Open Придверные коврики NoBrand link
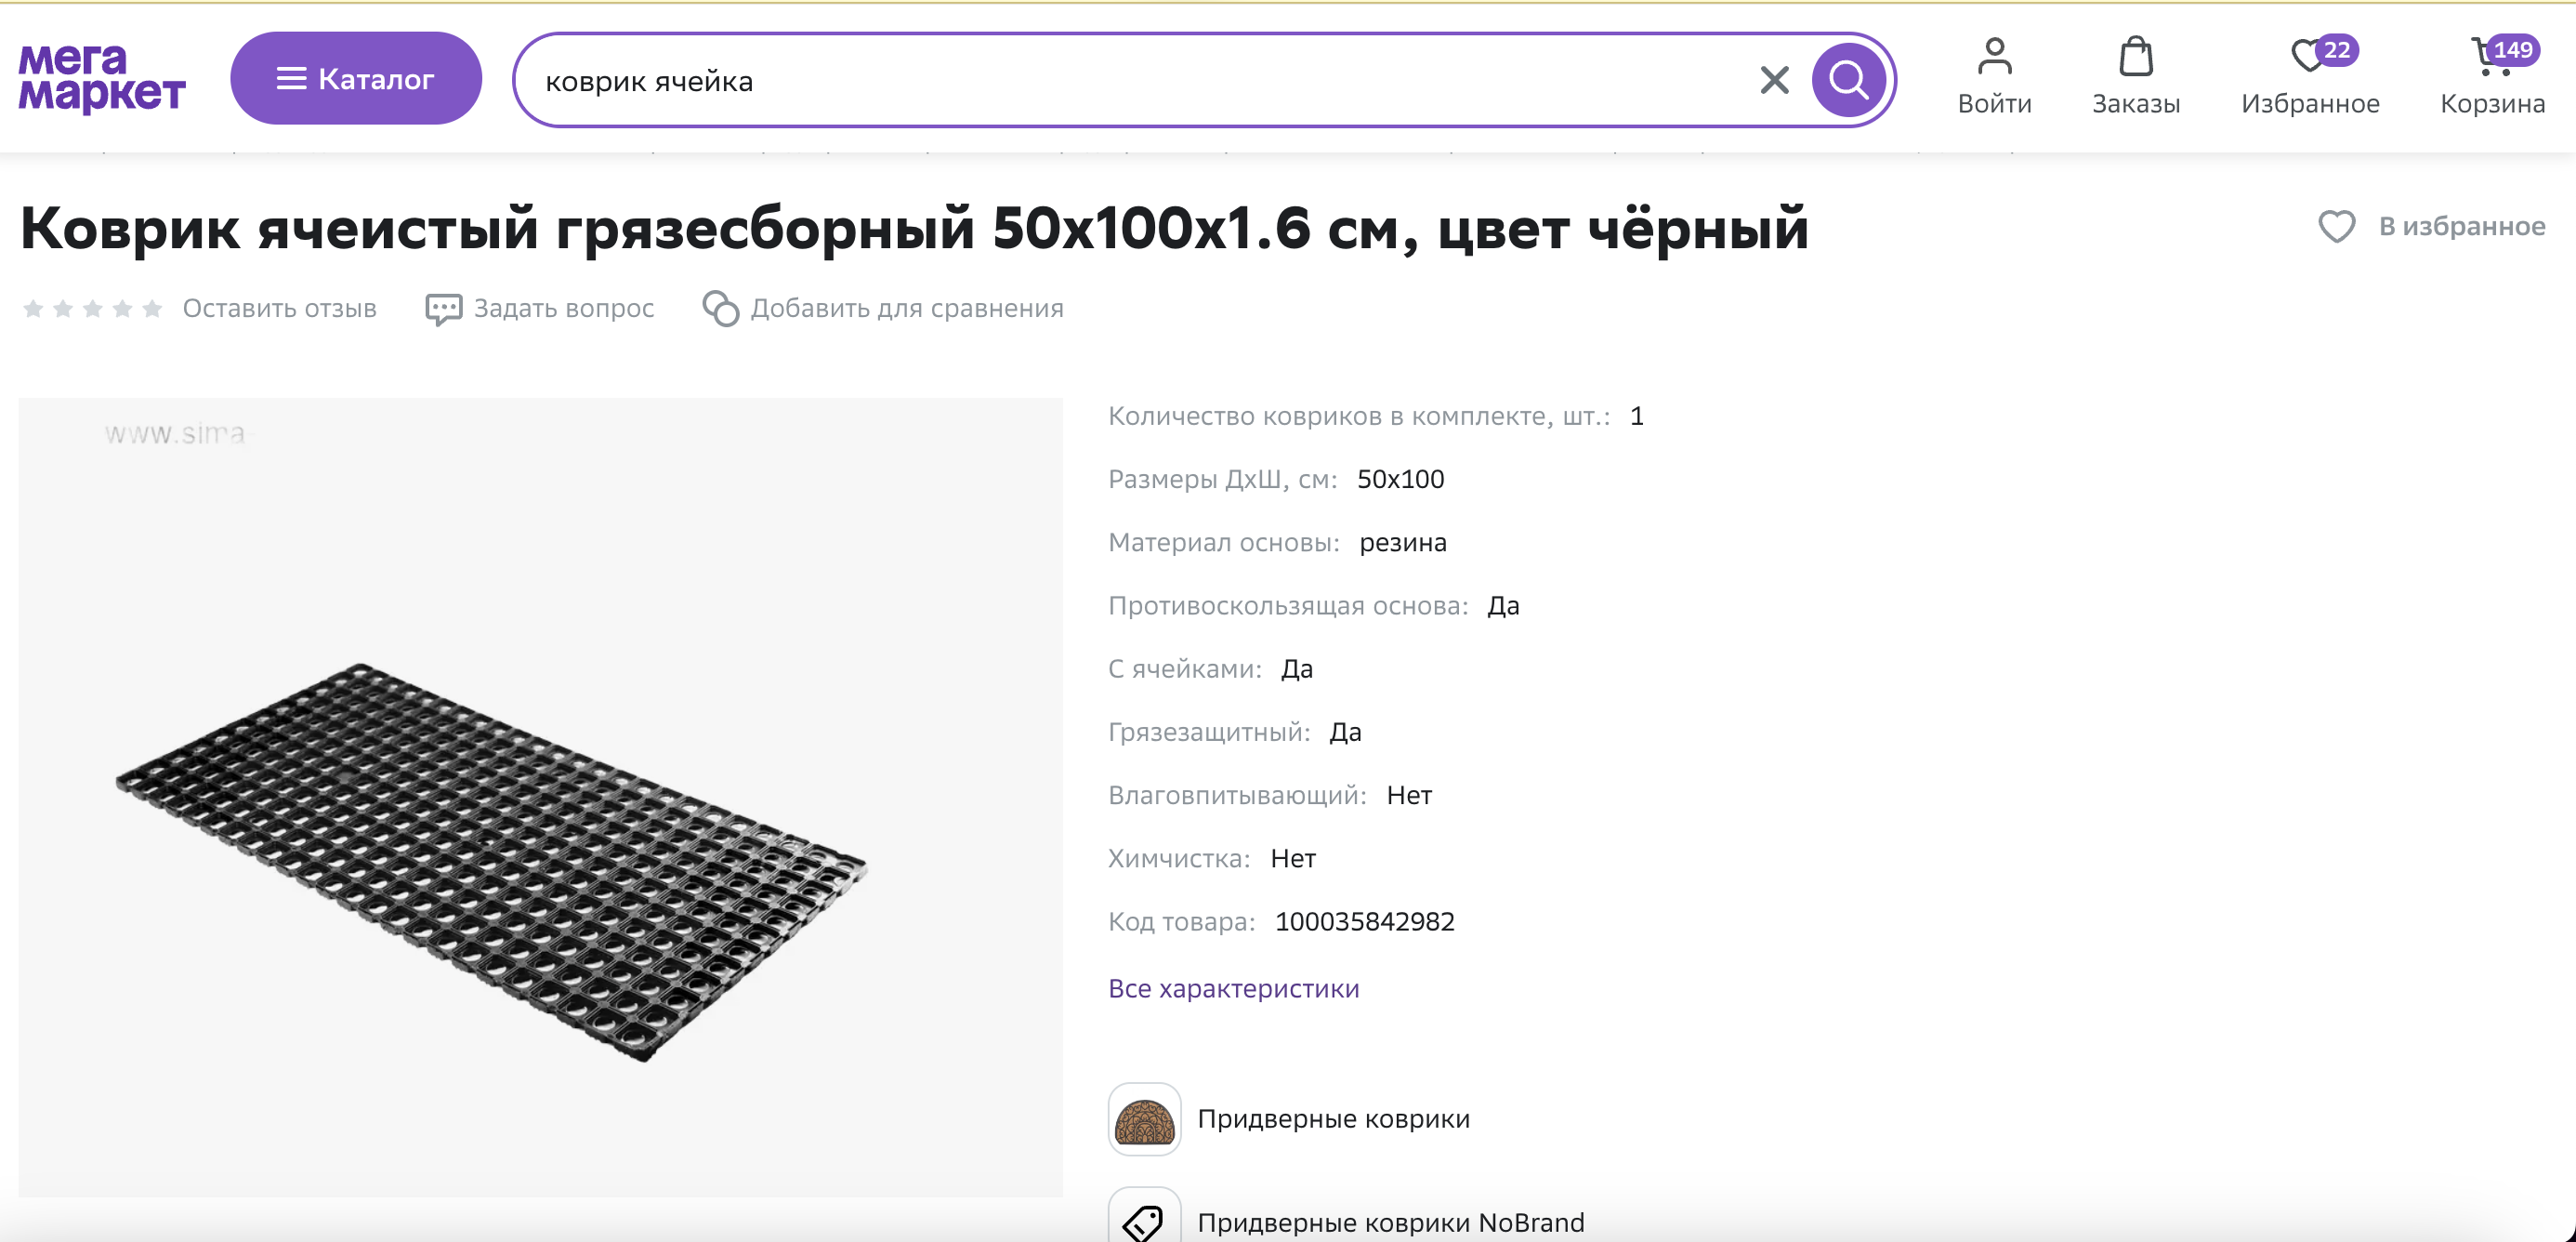 pyautogui.click(x=1390, y=1223)
